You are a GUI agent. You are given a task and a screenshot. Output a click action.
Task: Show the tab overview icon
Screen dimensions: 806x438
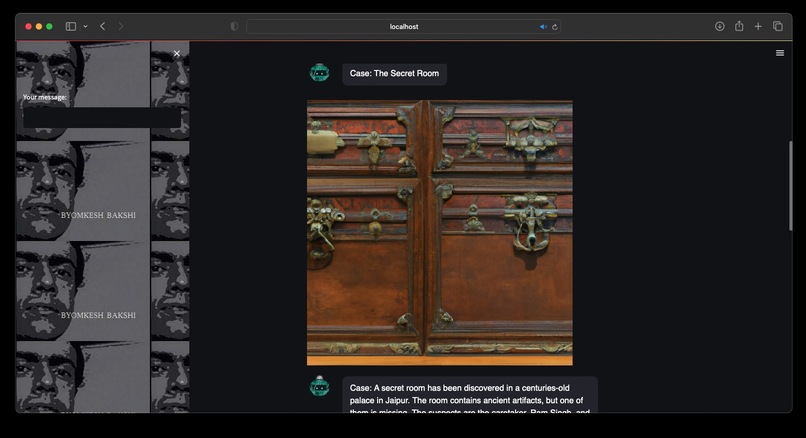(778, 26)
